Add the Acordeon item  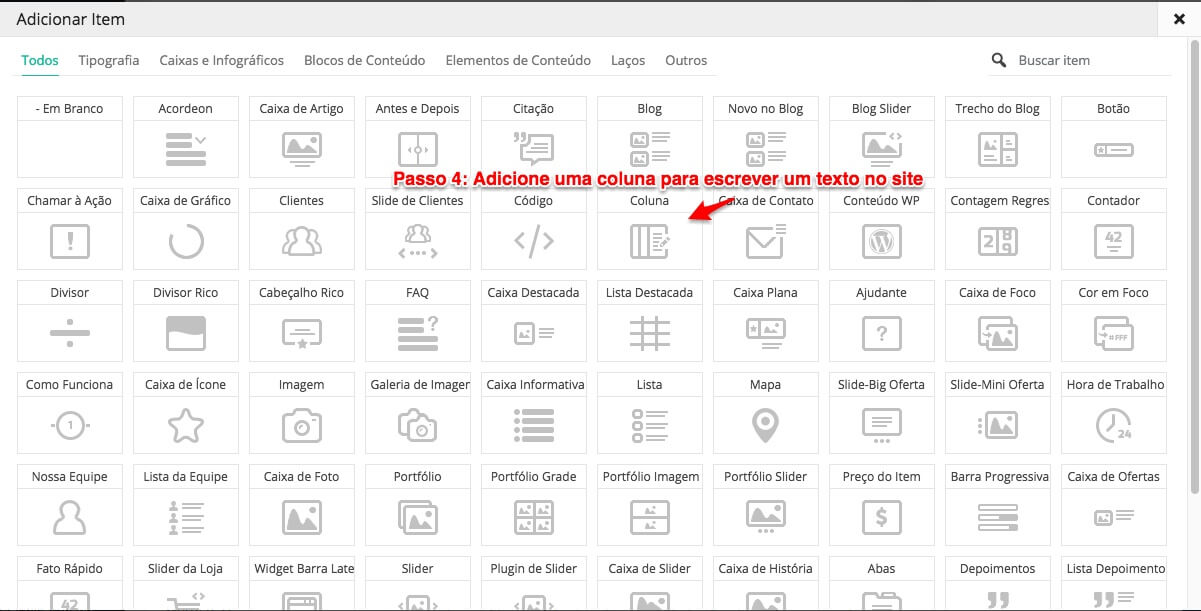point(186,149)
